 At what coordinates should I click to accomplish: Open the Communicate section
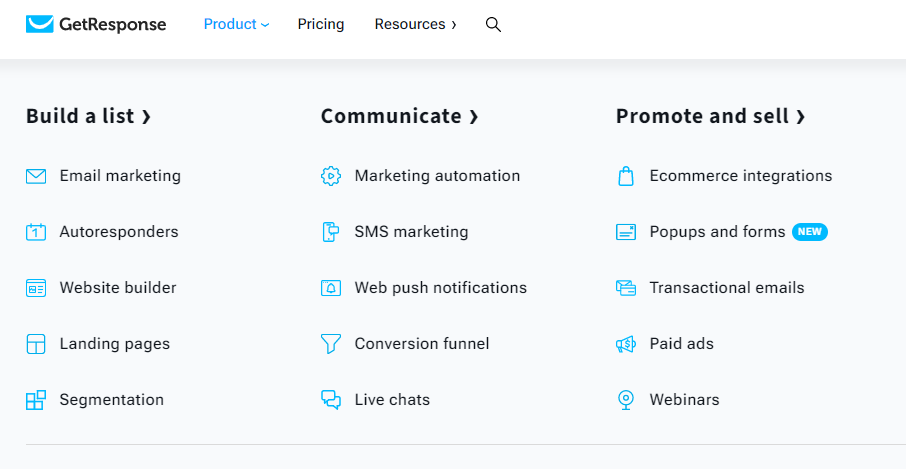pos(400,116)
